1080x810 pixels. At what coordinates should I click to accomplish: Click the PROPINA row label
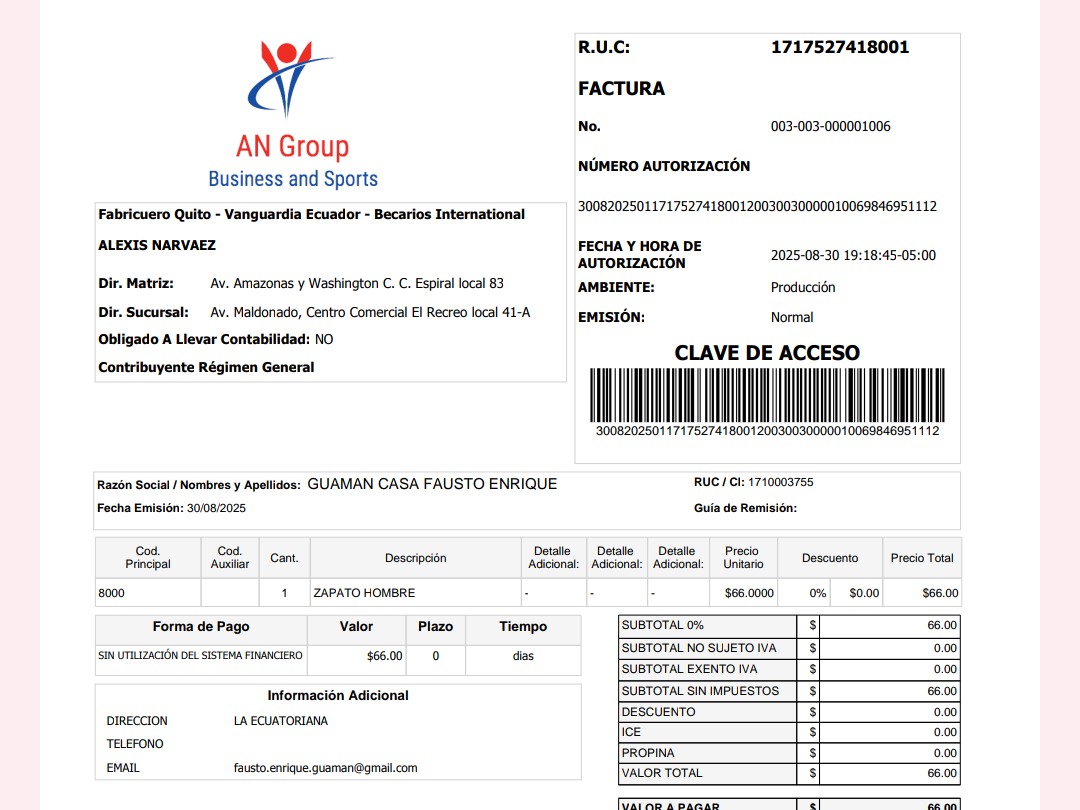point(647,753)
